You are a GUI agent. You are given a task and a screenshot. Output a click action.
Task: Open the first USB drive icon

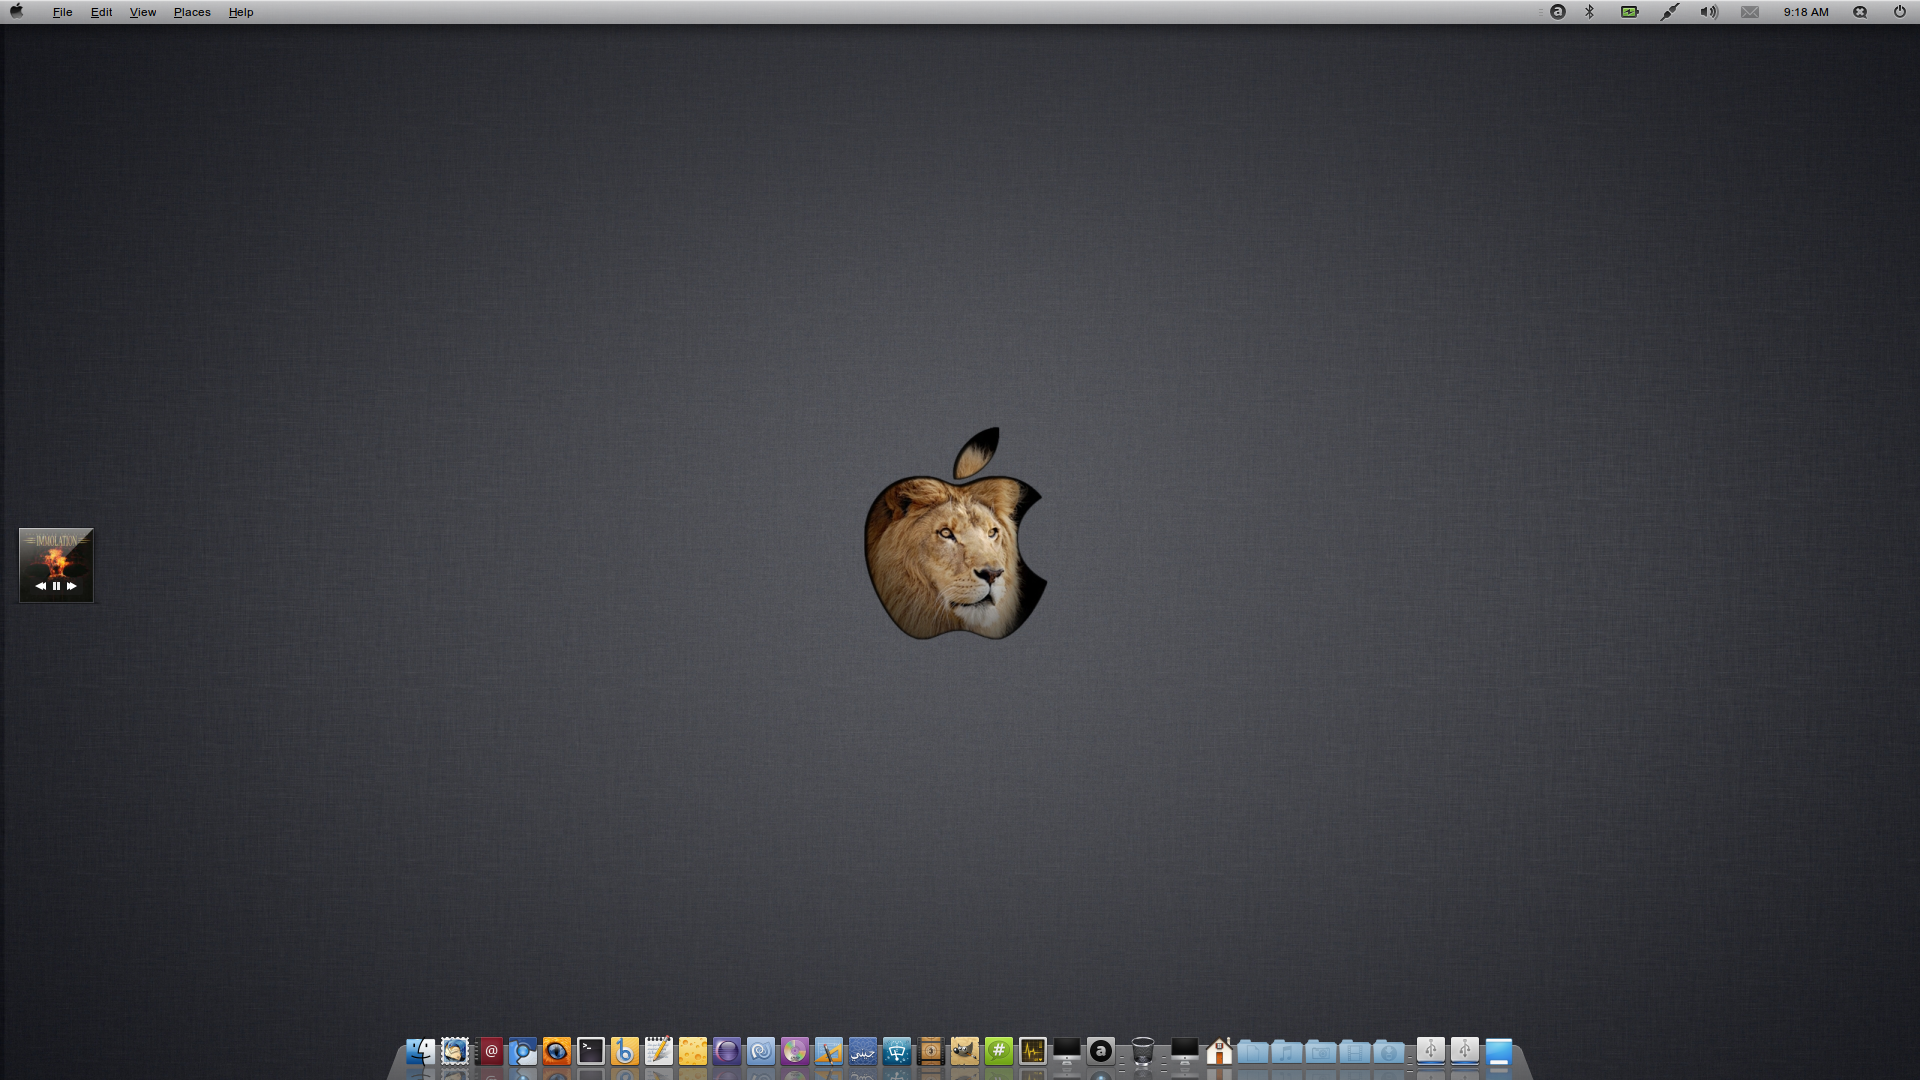click(1431, 1052)
